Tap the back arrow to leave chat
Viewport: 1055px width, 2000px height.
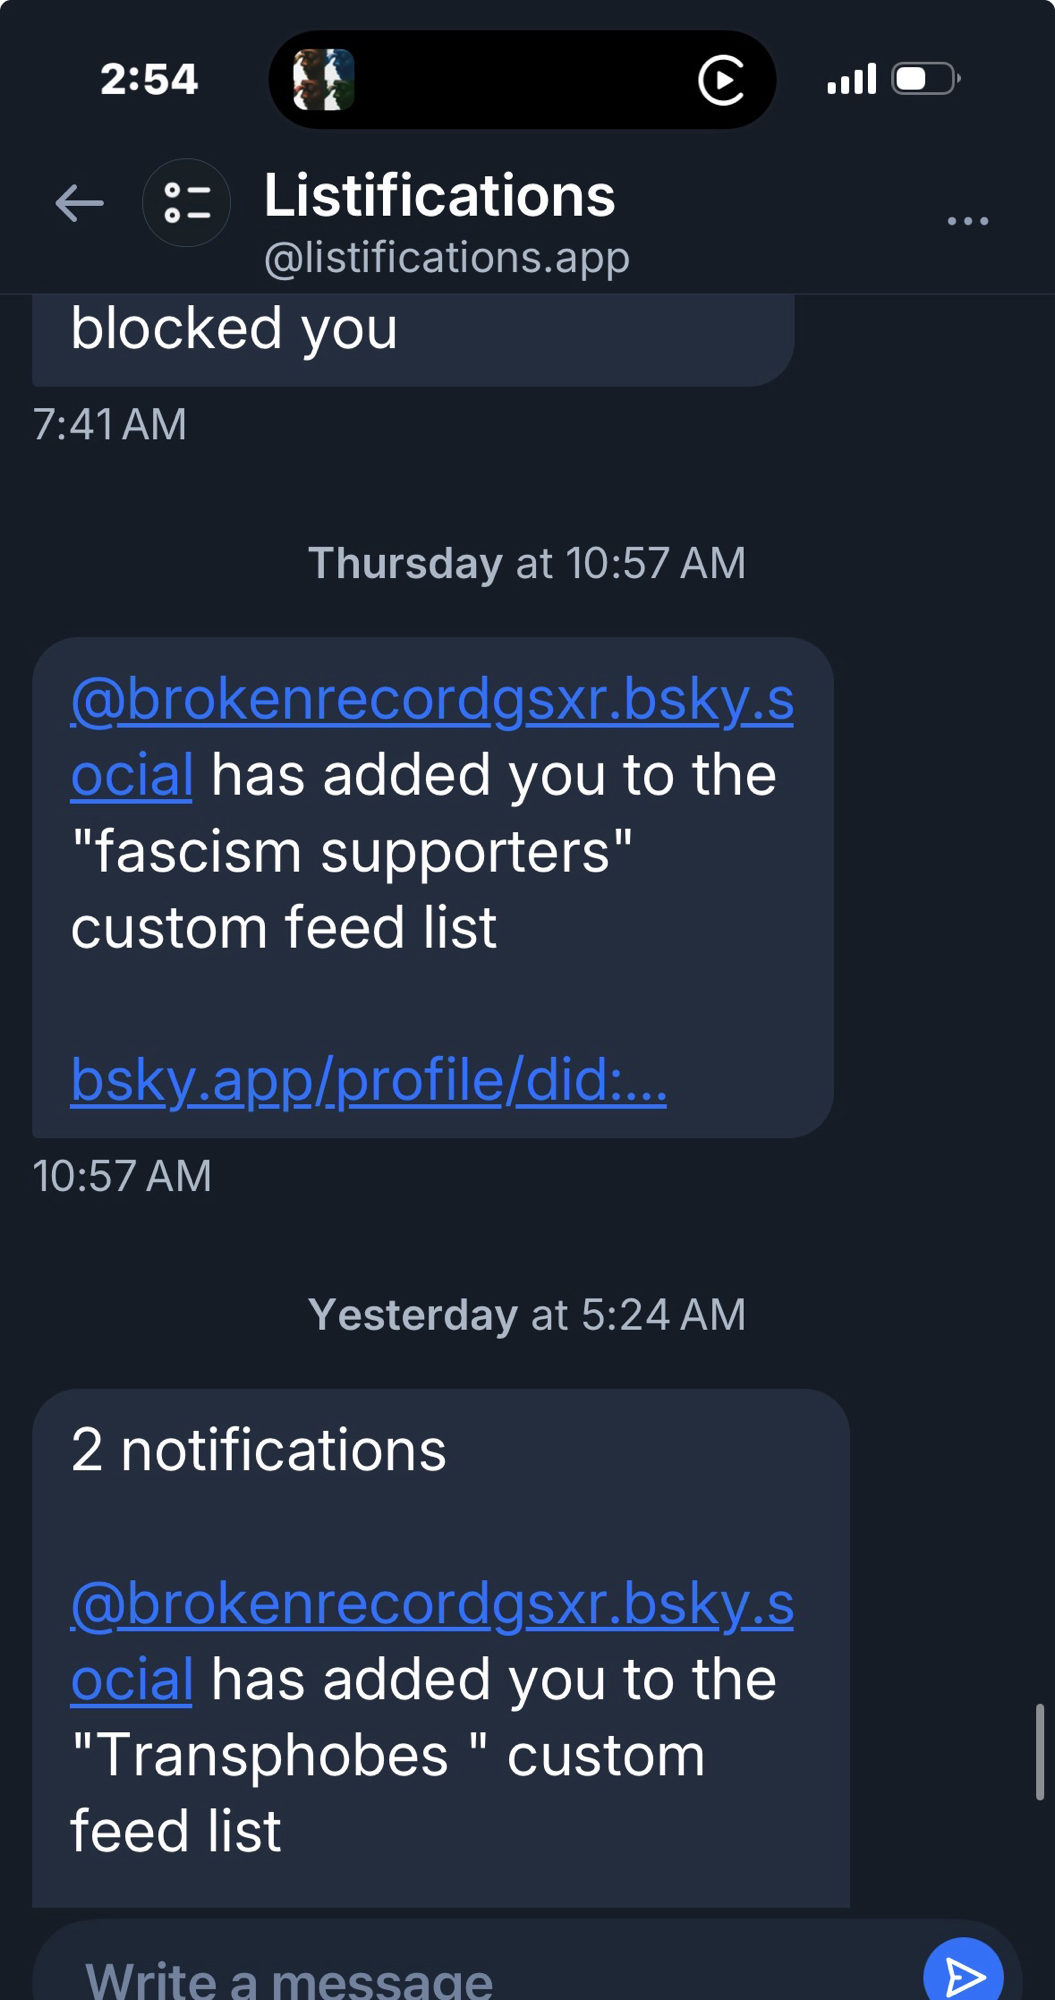coord(79,203)
